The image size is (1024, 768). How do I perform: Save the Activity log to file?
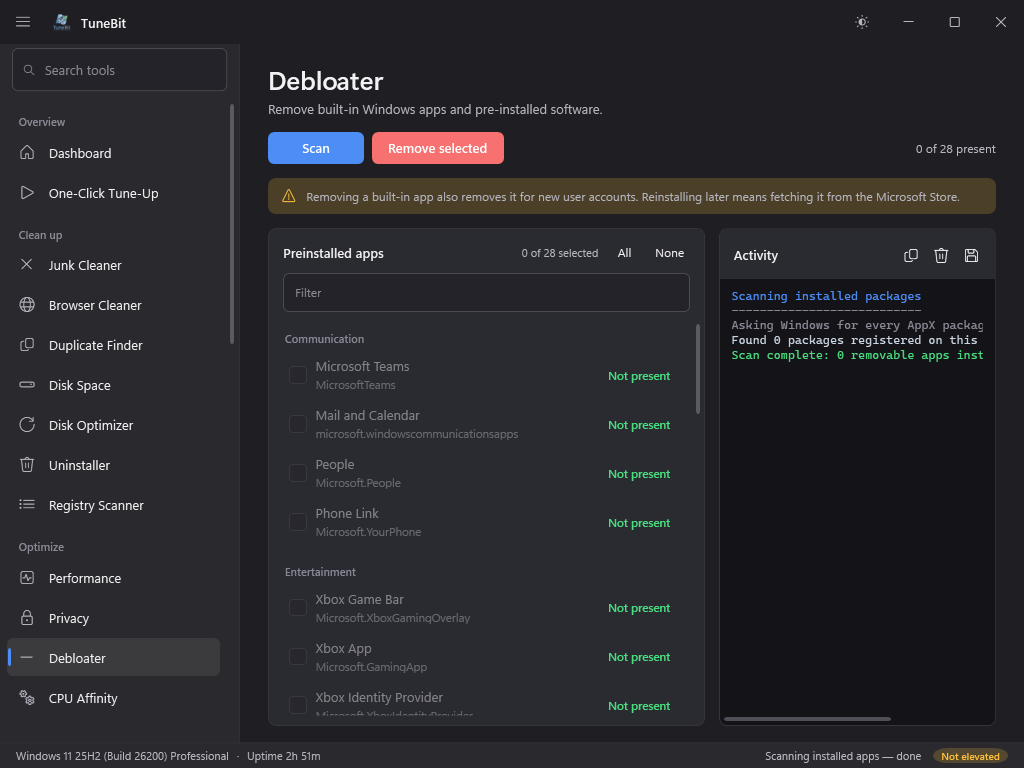coord(971,255)
